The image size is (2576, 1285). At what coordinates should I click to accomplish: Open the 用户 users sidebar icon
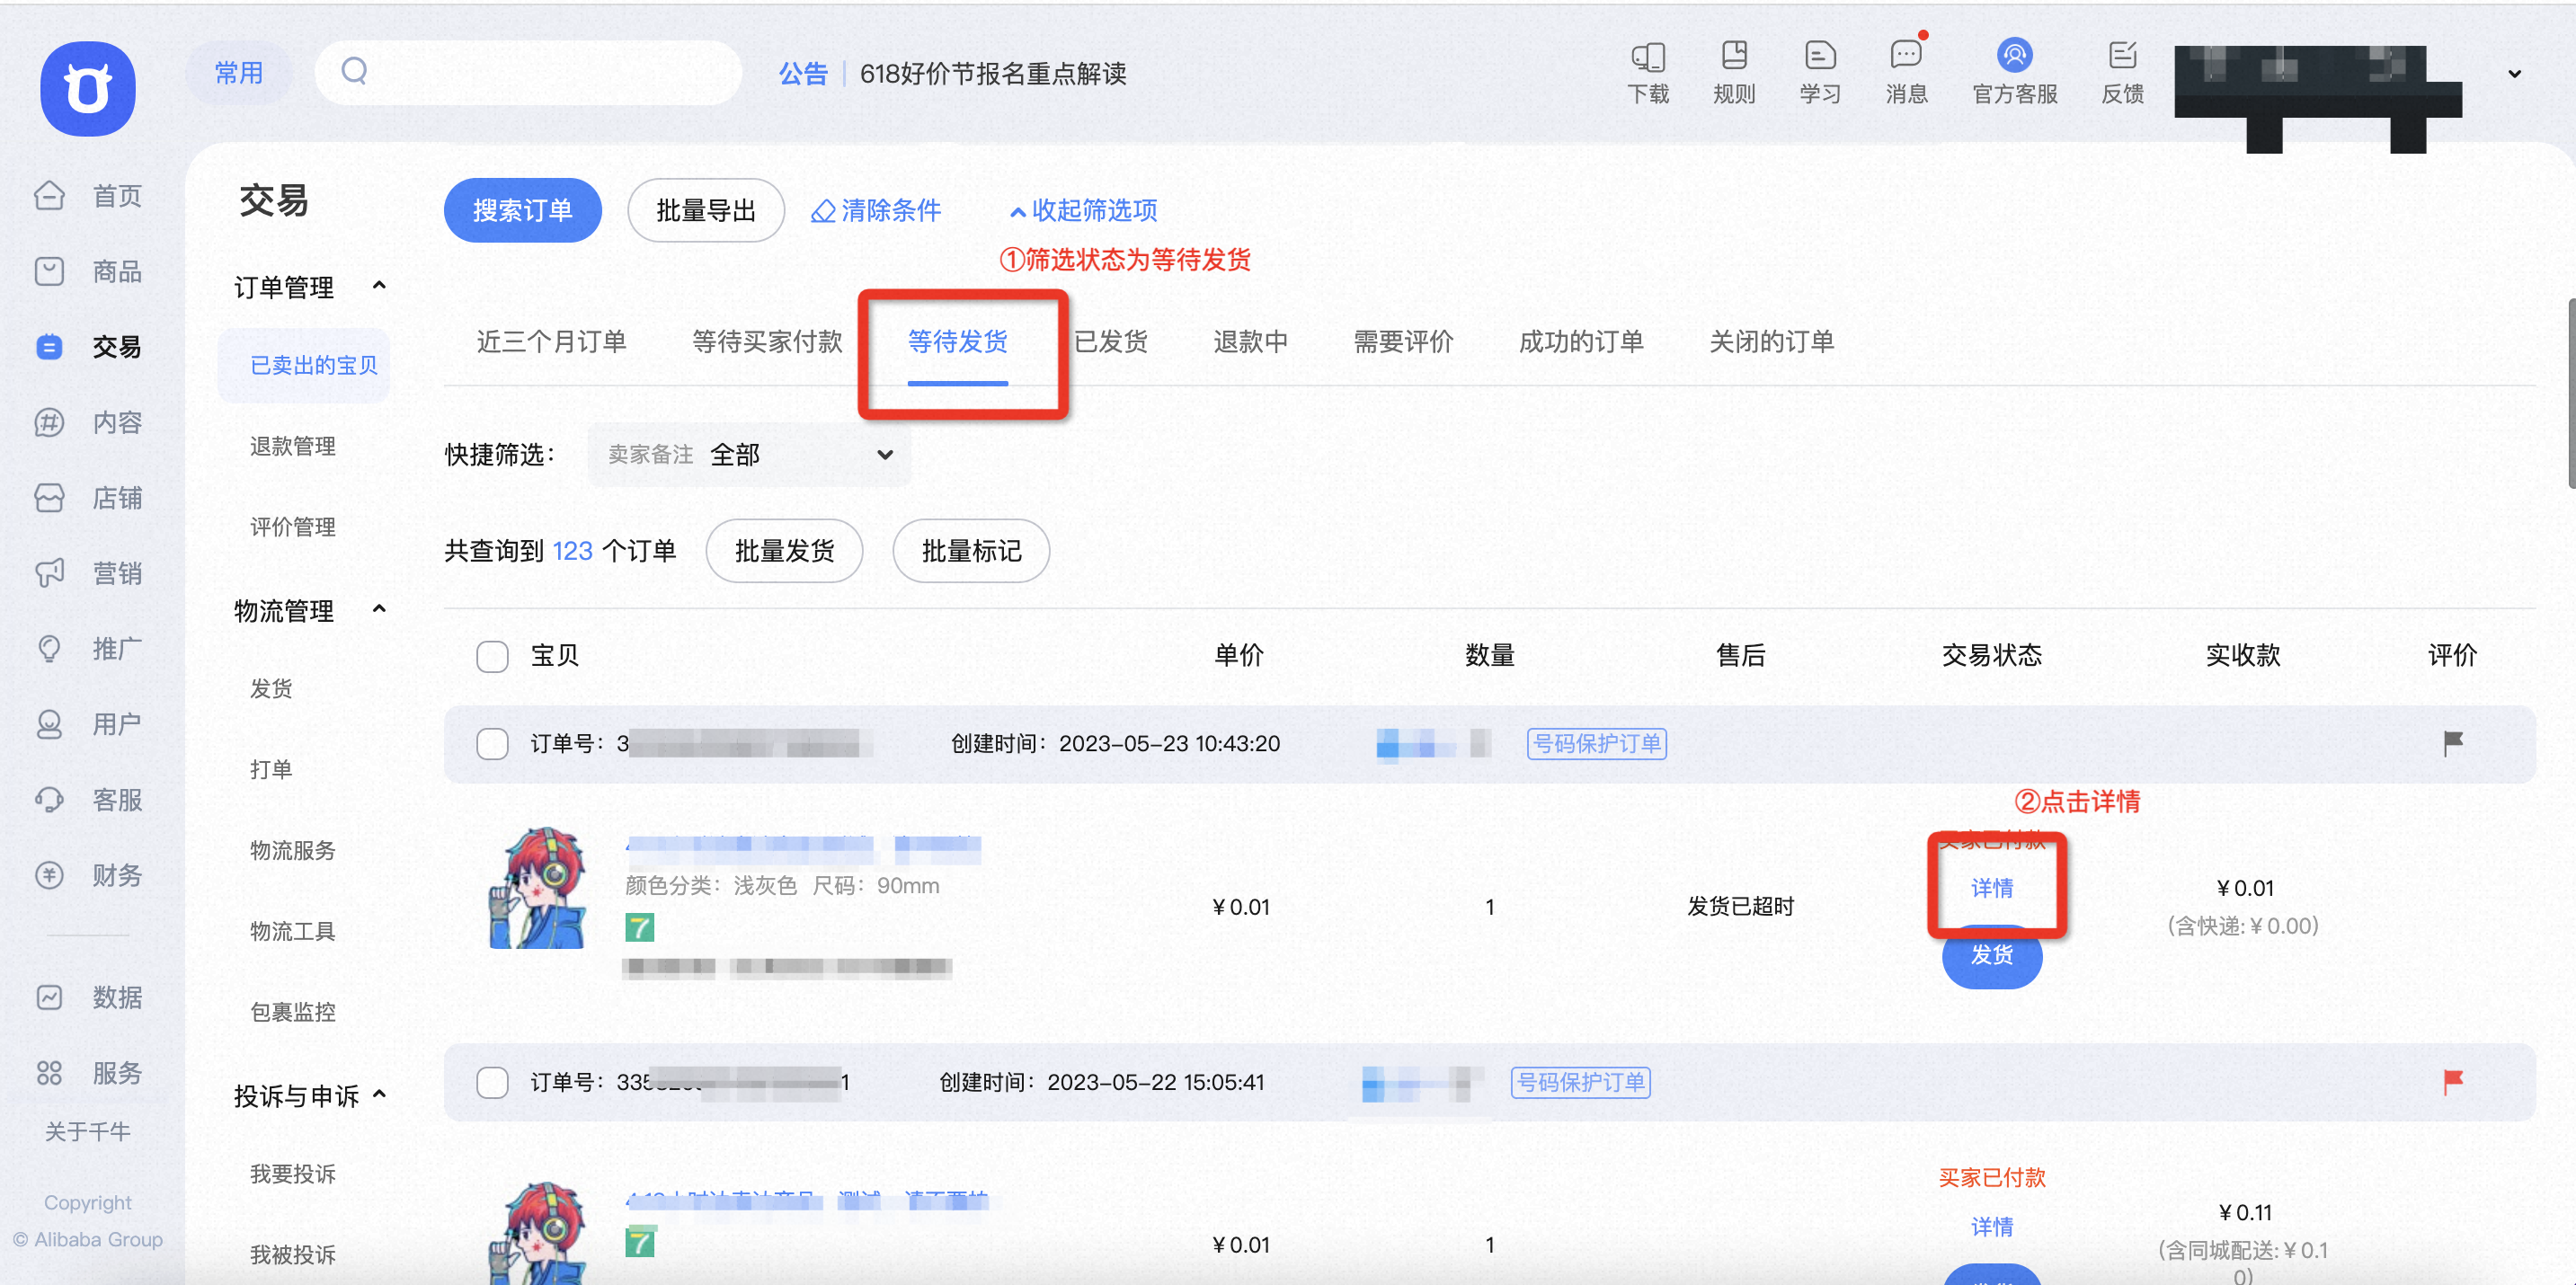tap(49, 724)
